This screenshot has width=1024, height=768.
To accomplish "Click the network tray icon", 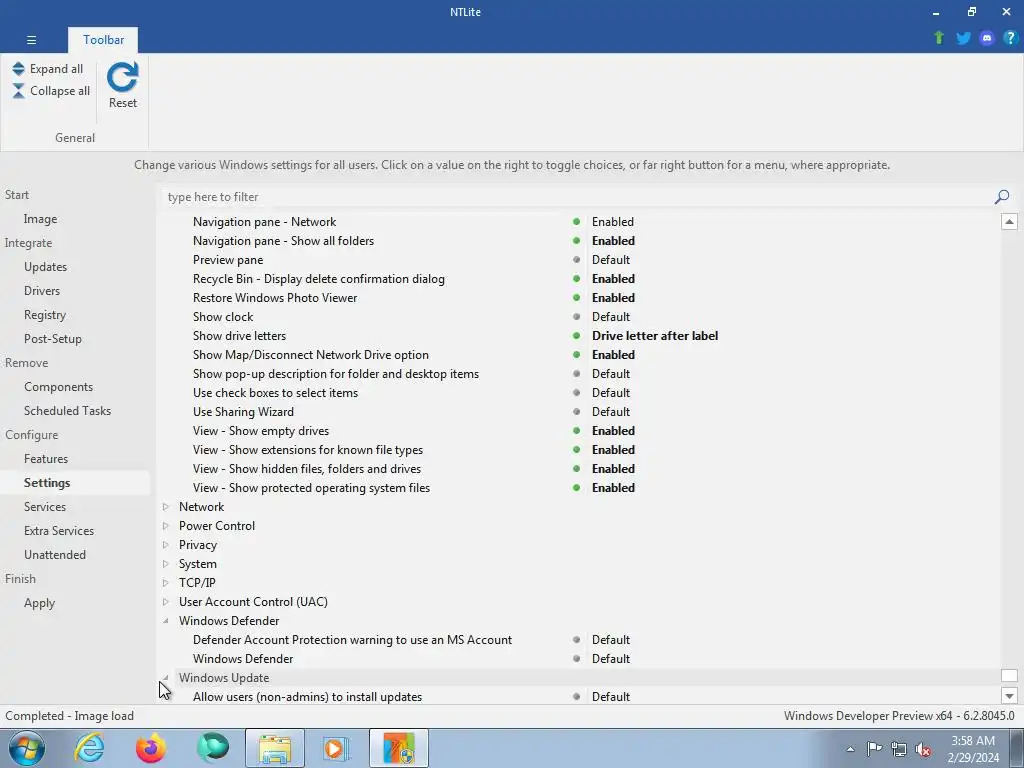I will tap(899, 749).
